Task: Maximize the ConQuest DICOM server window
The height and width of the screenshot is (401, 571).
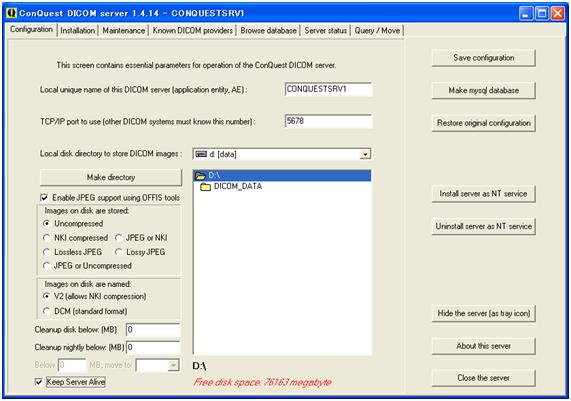Action: point(542,13)
